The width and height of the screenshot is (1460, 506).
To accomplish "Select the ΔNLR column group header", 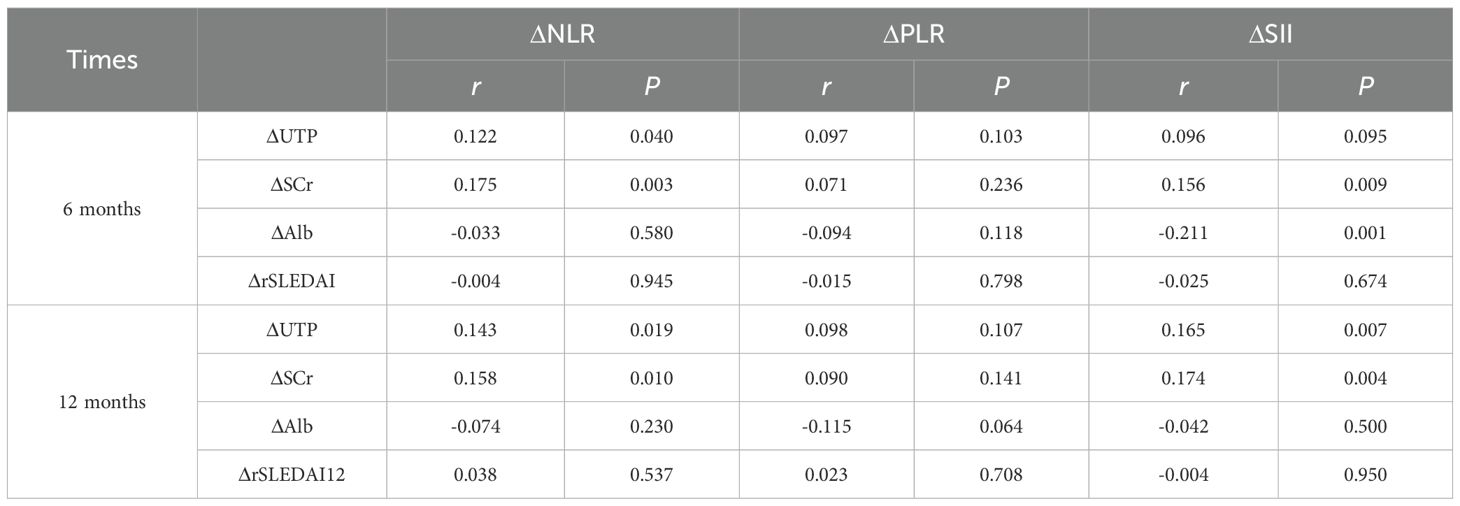I will 562,34.
